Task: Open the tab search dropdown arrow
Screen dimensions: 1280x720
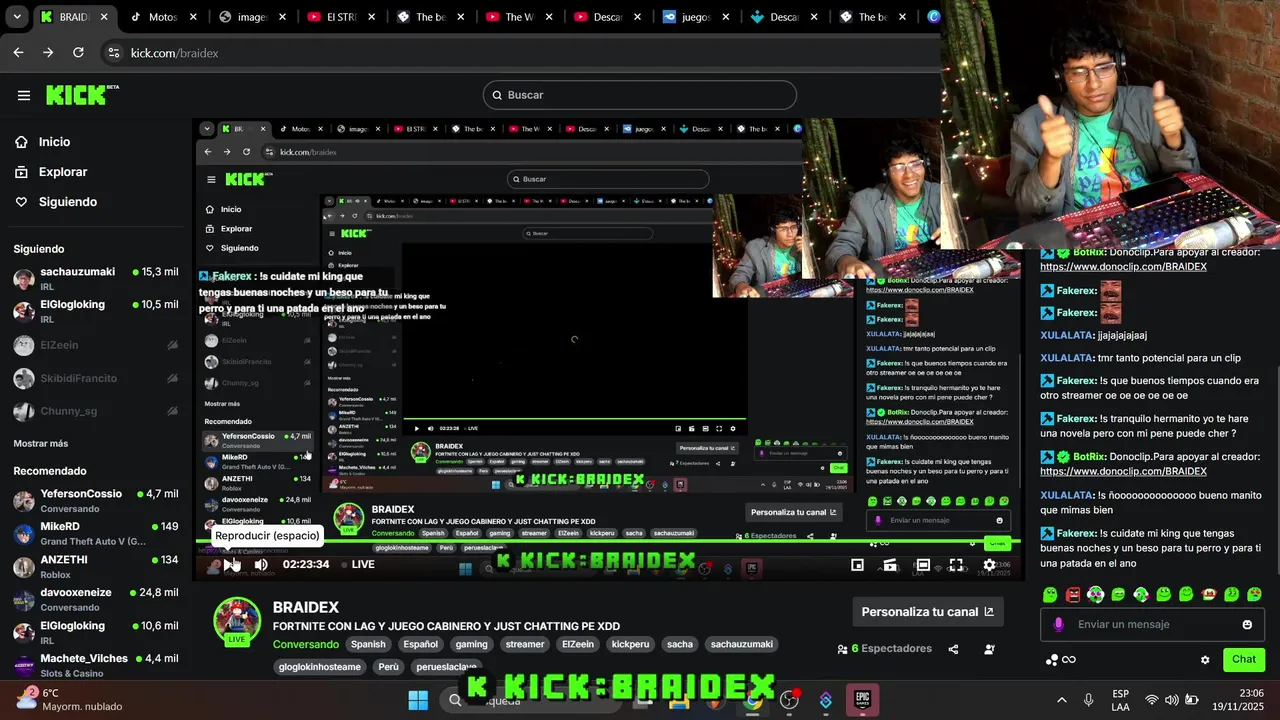Action: [17, 17]
